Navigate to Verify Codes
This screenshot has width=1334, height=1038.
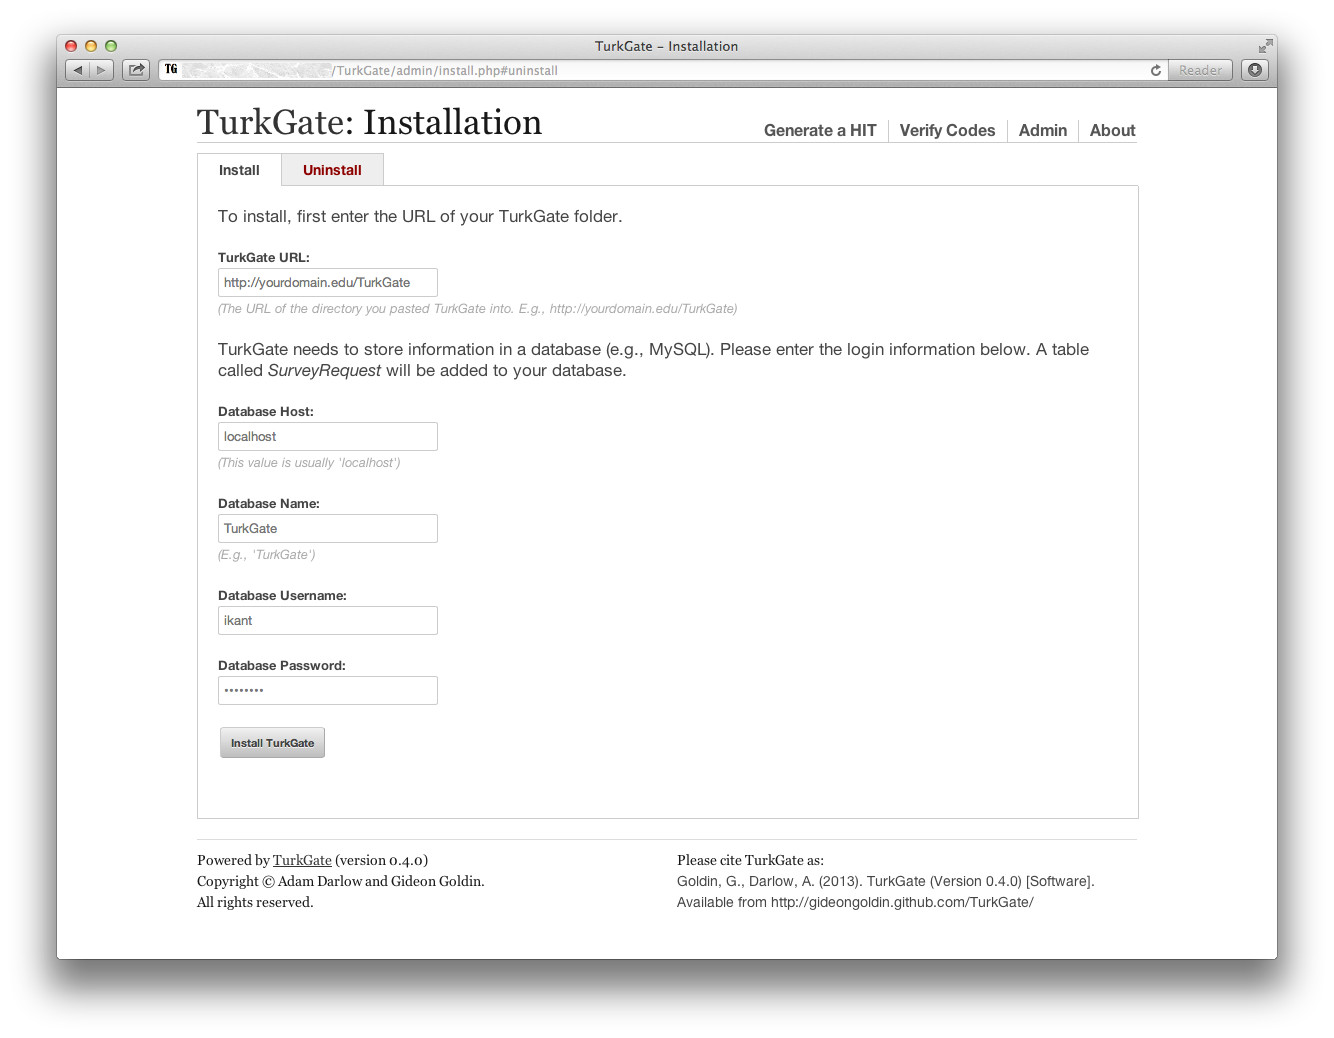point(947,130)
